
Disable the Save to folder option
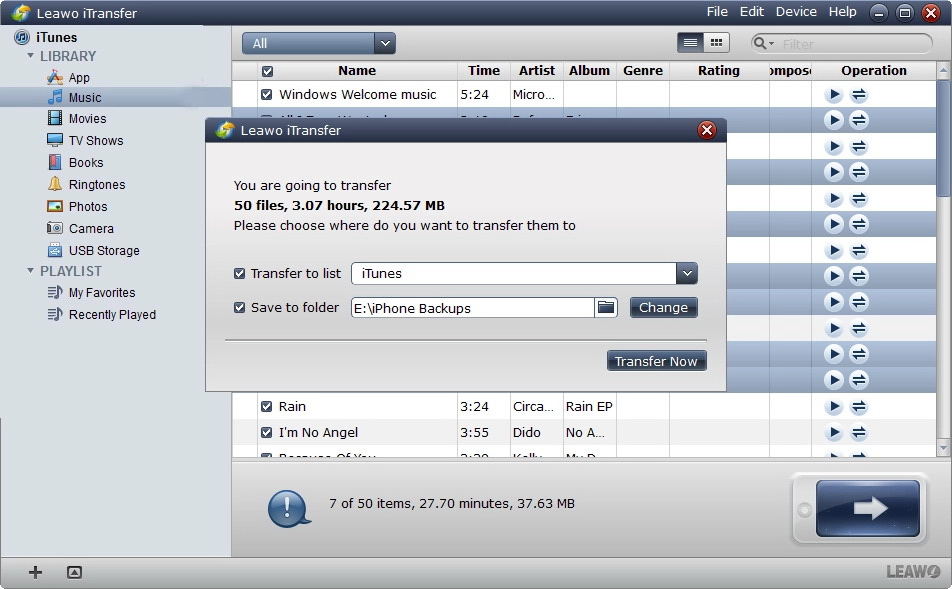[238, 307]
